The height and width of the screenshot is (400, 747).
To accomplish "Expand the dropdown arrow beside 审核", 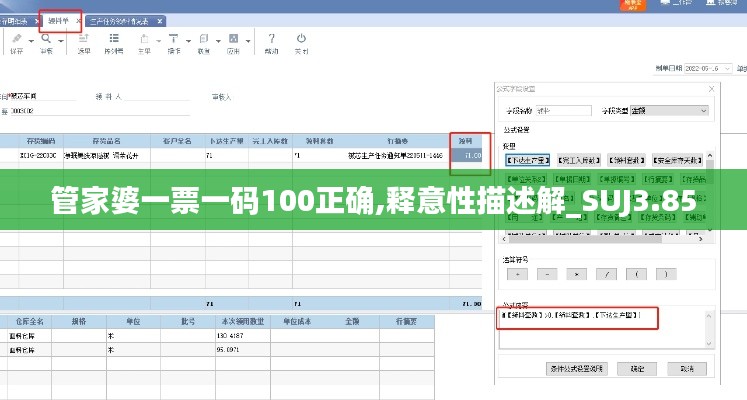I will click(x=61, y=41).
